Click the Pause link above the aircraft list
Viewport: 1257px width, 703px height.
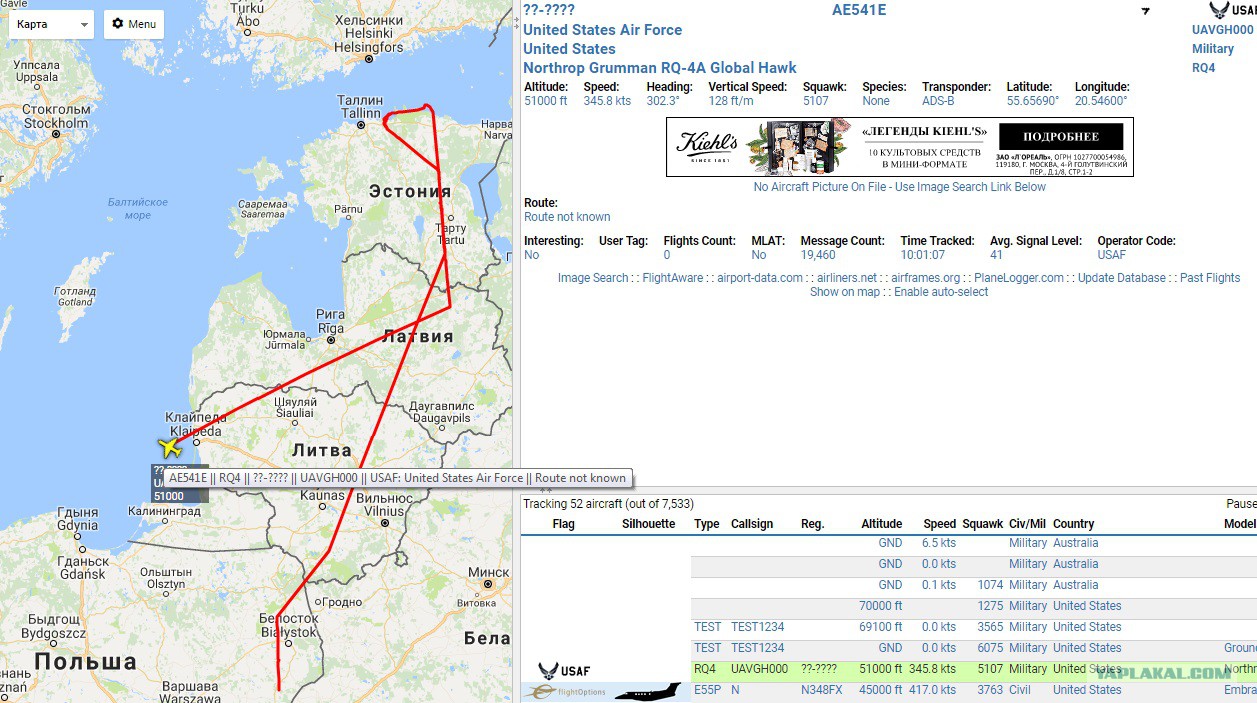[1241, 504]
